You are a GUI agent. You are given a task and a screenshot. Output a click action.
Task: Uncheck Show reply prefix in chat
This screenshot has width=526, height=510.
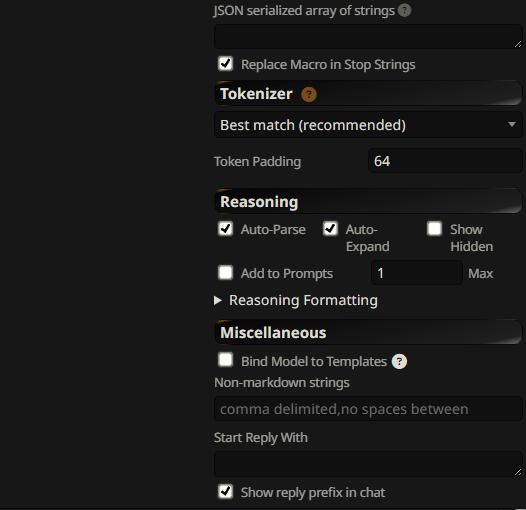[225, 492]
